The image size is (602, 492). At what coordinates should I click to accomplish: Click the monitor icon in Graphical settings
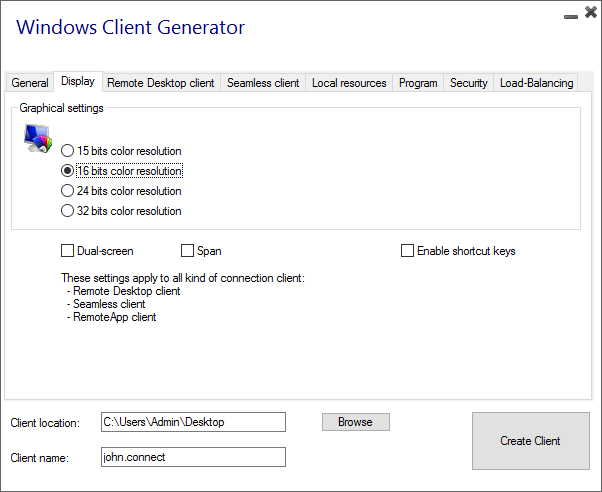[x=37, y=137]
